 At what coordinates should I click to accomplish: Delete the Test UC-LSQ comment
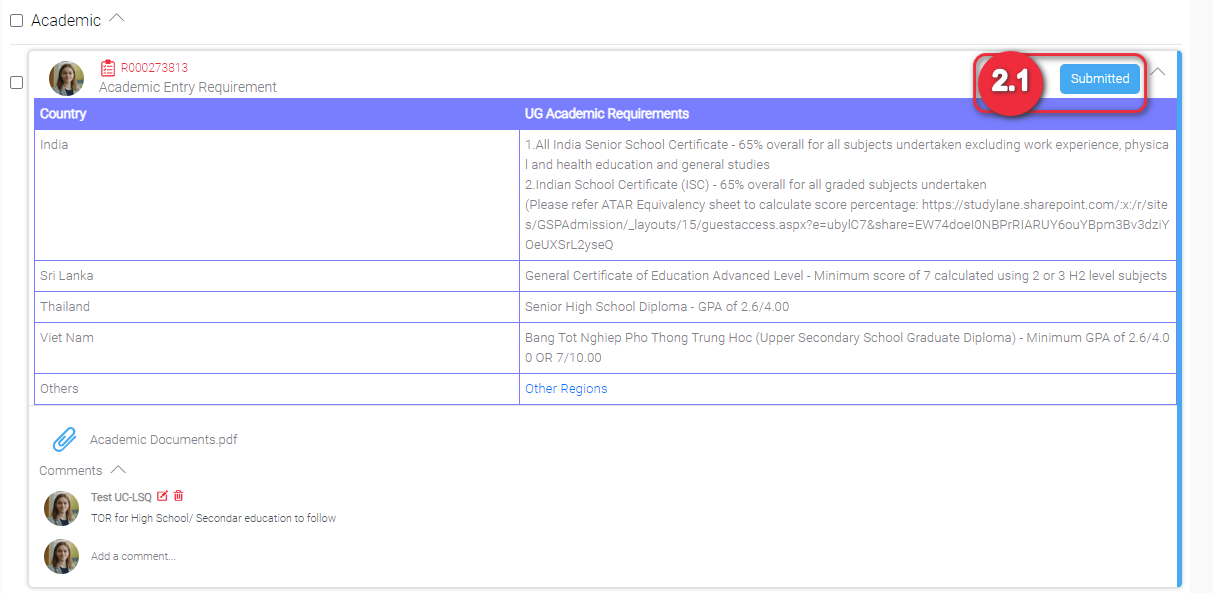(179, 496)
